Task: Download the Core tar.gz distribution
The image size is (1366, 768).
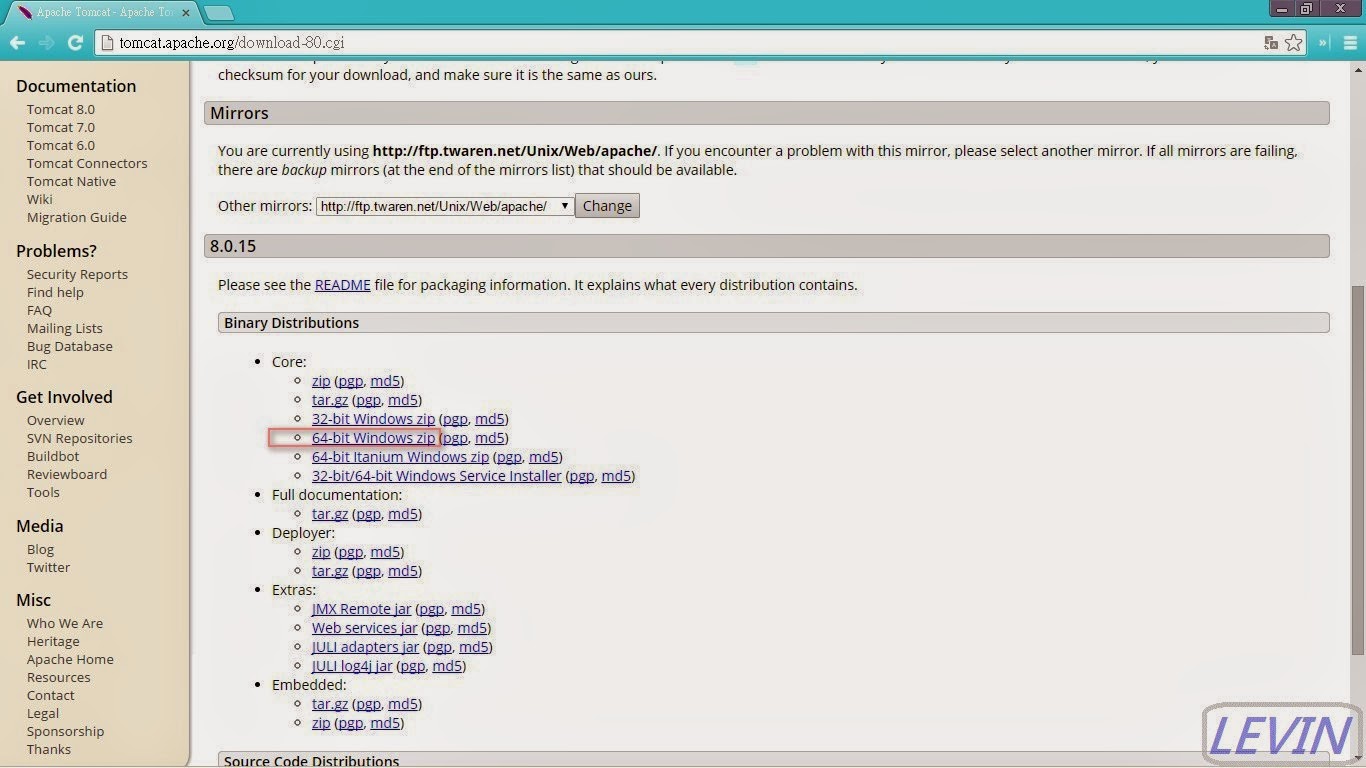Action: click(x=330, y=400)
